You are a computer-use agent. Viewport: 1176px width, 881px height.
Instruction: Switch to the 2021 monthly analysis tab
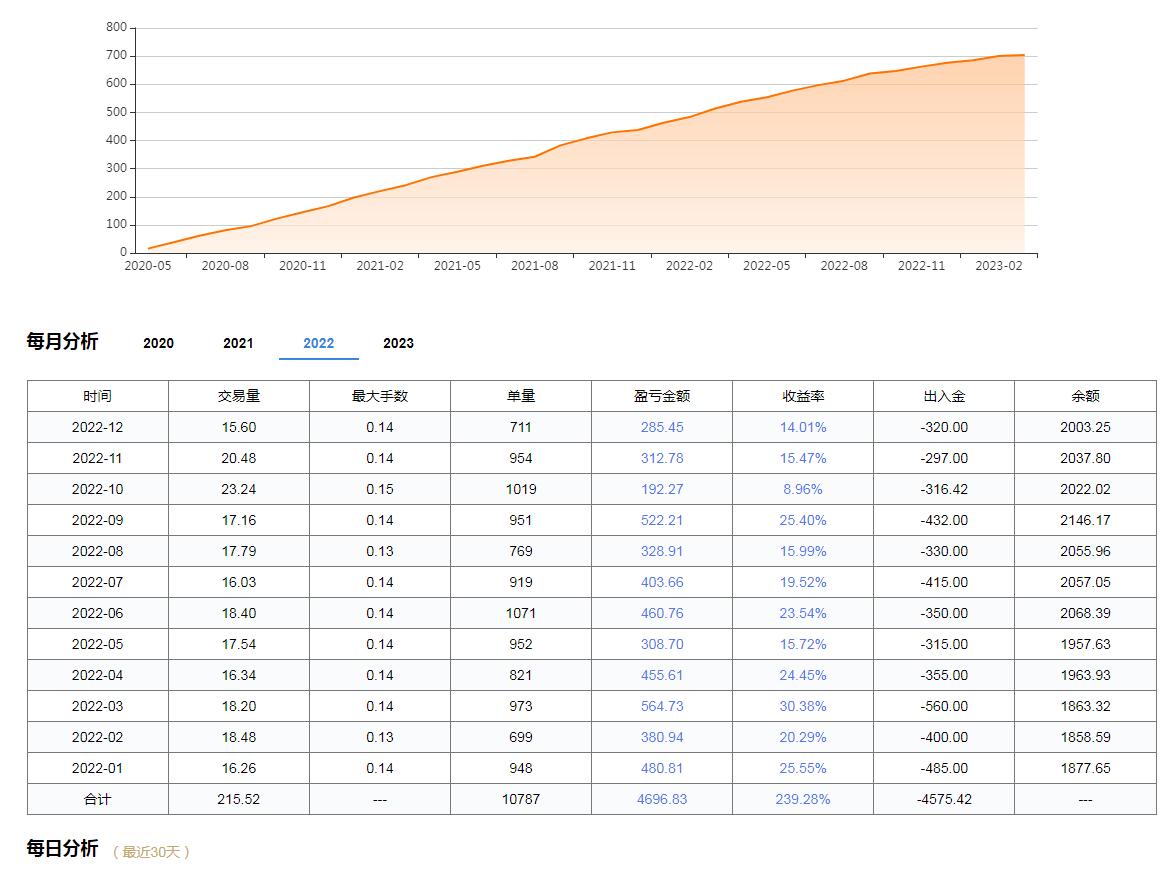coord(238,343)
